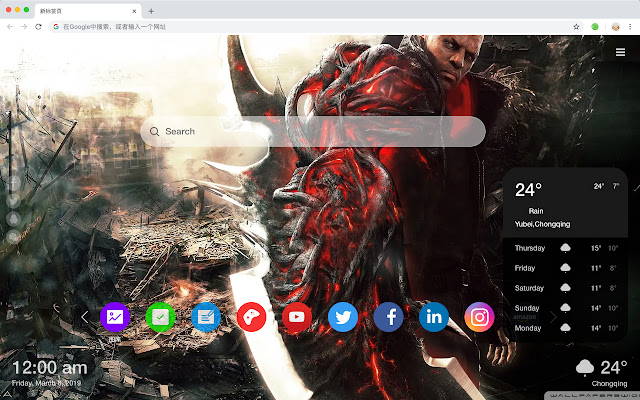Click Thursday's rain cloud icon
The width and height of the screenshot is (640, 400).
coord(565,248)
